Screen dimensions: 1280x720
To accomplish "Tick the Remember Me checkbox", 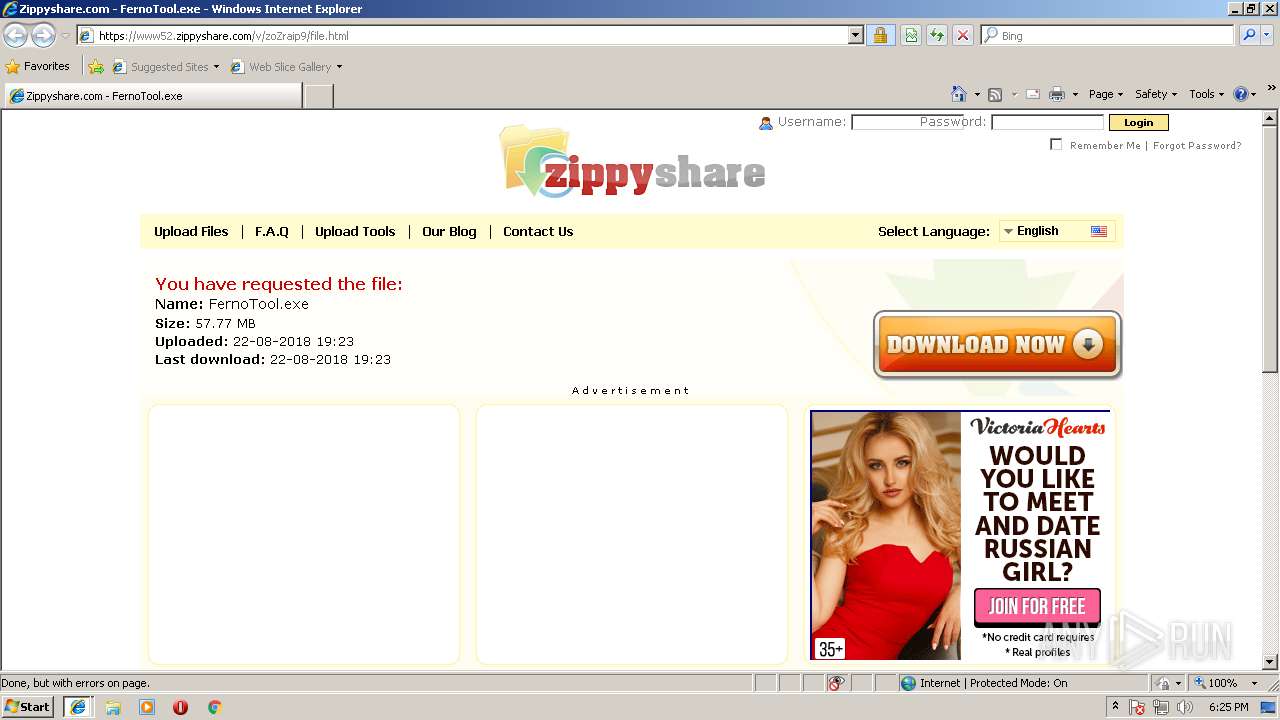I will [x=1056, y=145].
